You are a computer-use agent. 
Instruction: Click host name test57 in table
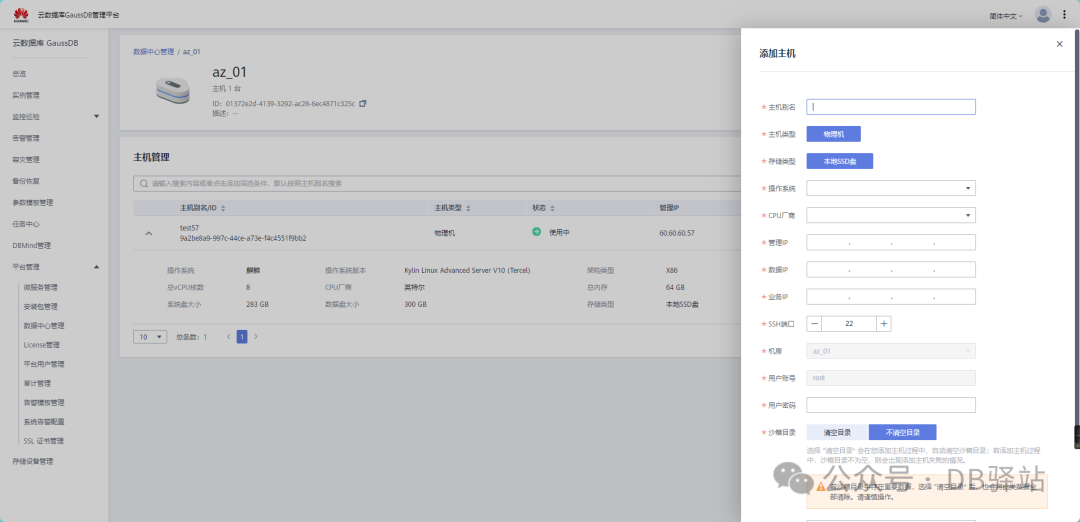[x=189, y=227]
